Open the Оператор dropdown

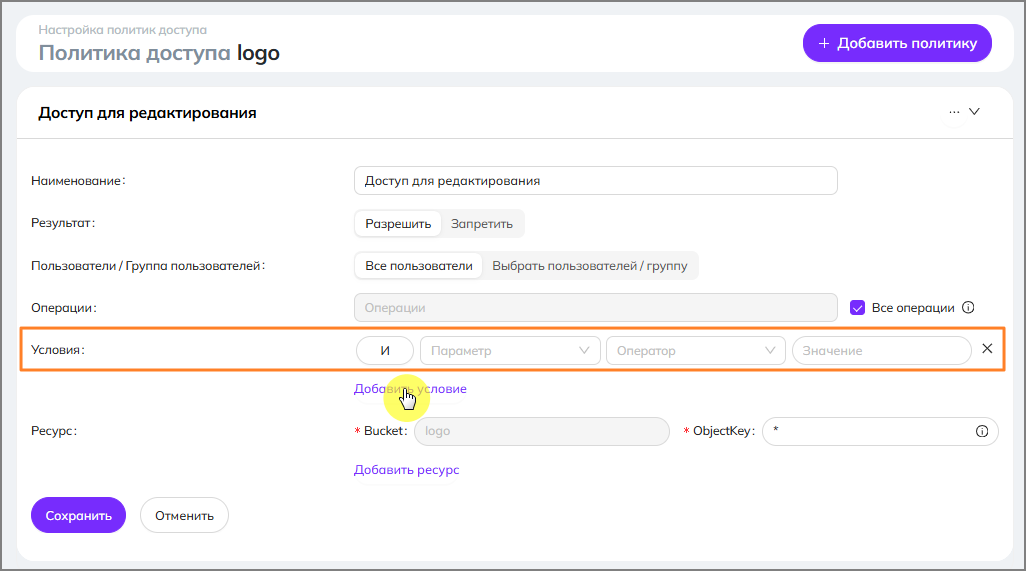[x=696, y=351]
